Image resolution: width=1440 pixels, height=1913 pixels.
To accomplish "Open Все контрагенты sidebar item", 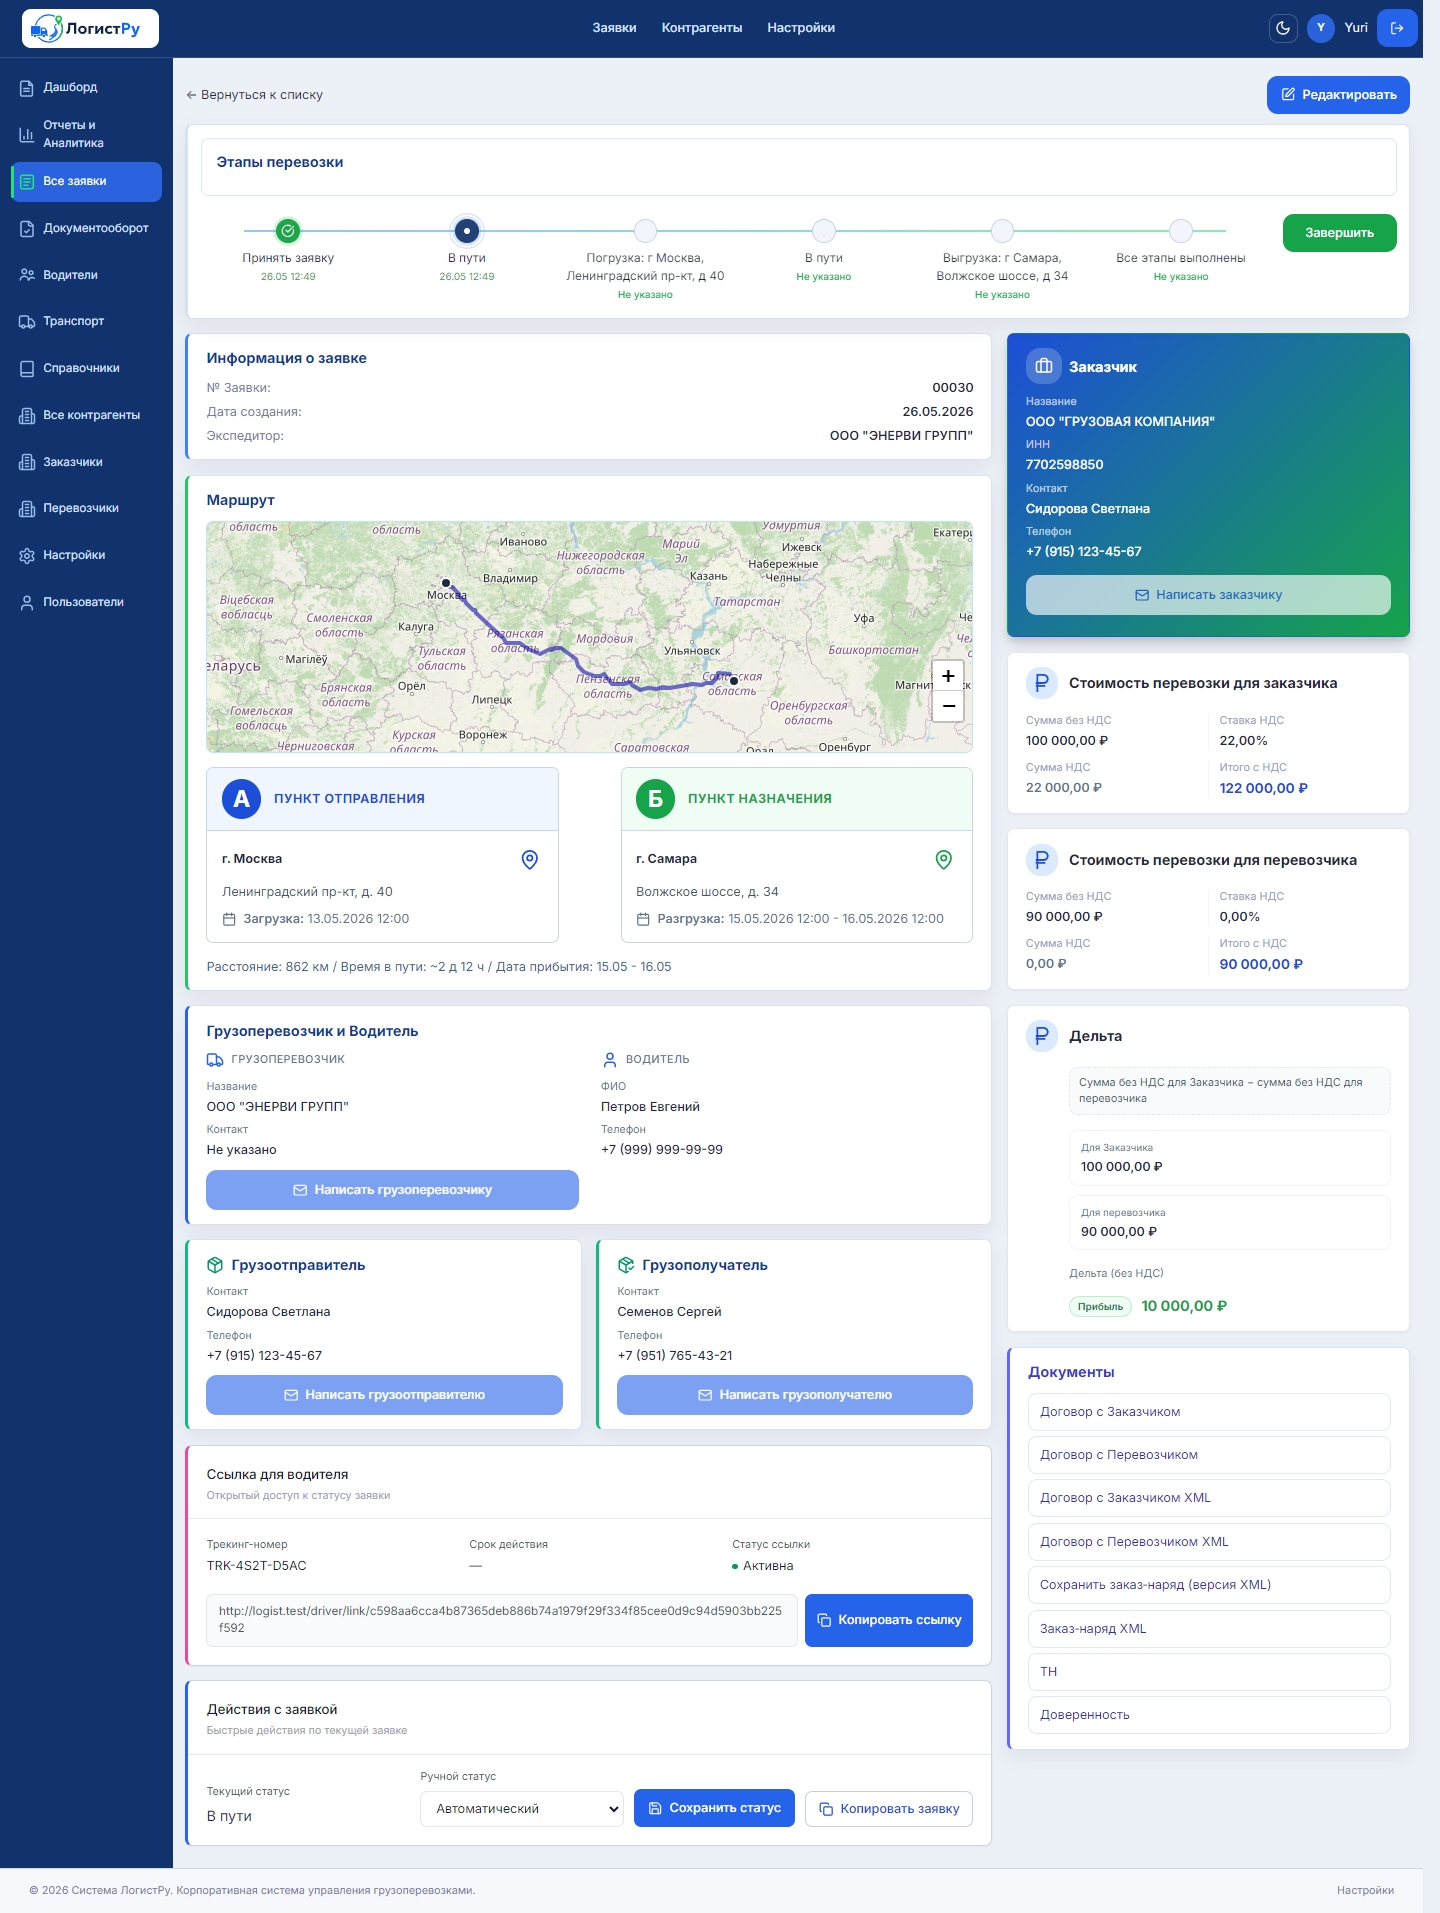I will point(86,415).
